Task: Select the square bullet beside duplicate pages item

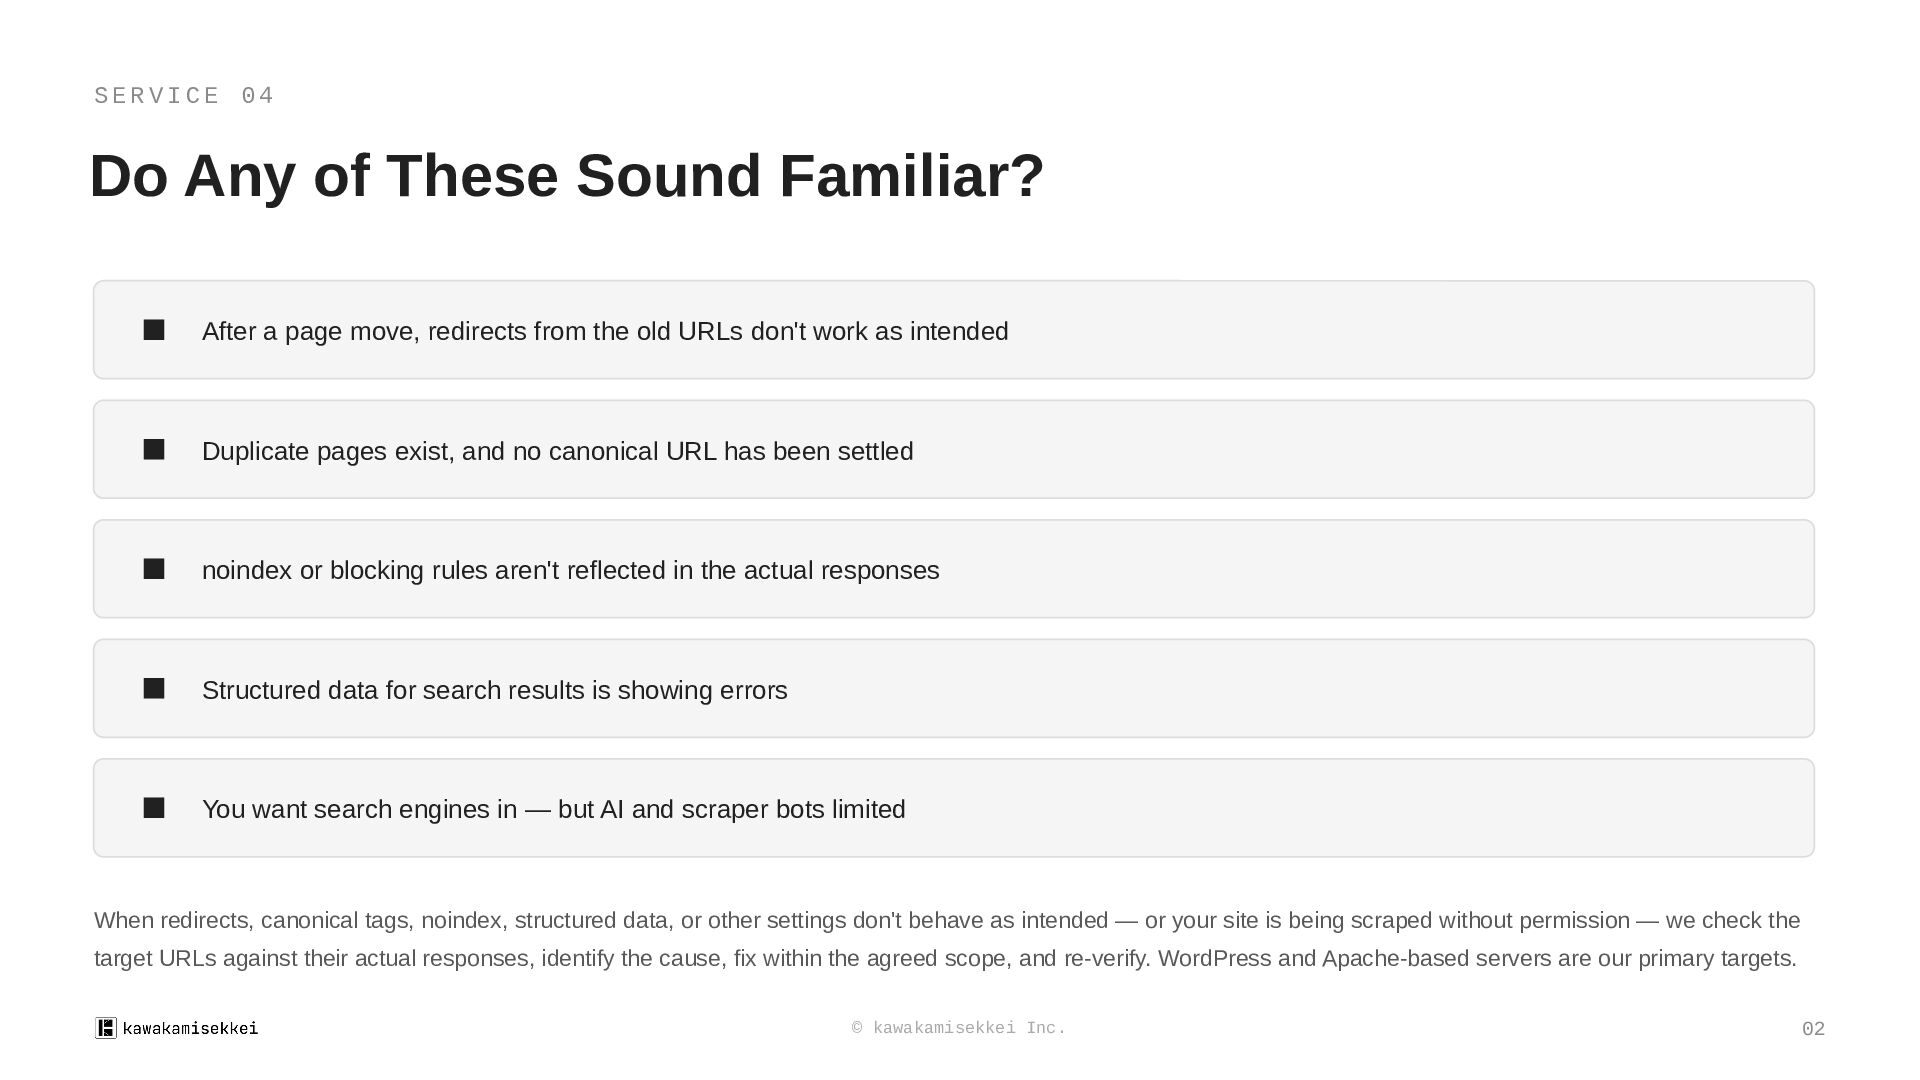Action: coord(154,450)
